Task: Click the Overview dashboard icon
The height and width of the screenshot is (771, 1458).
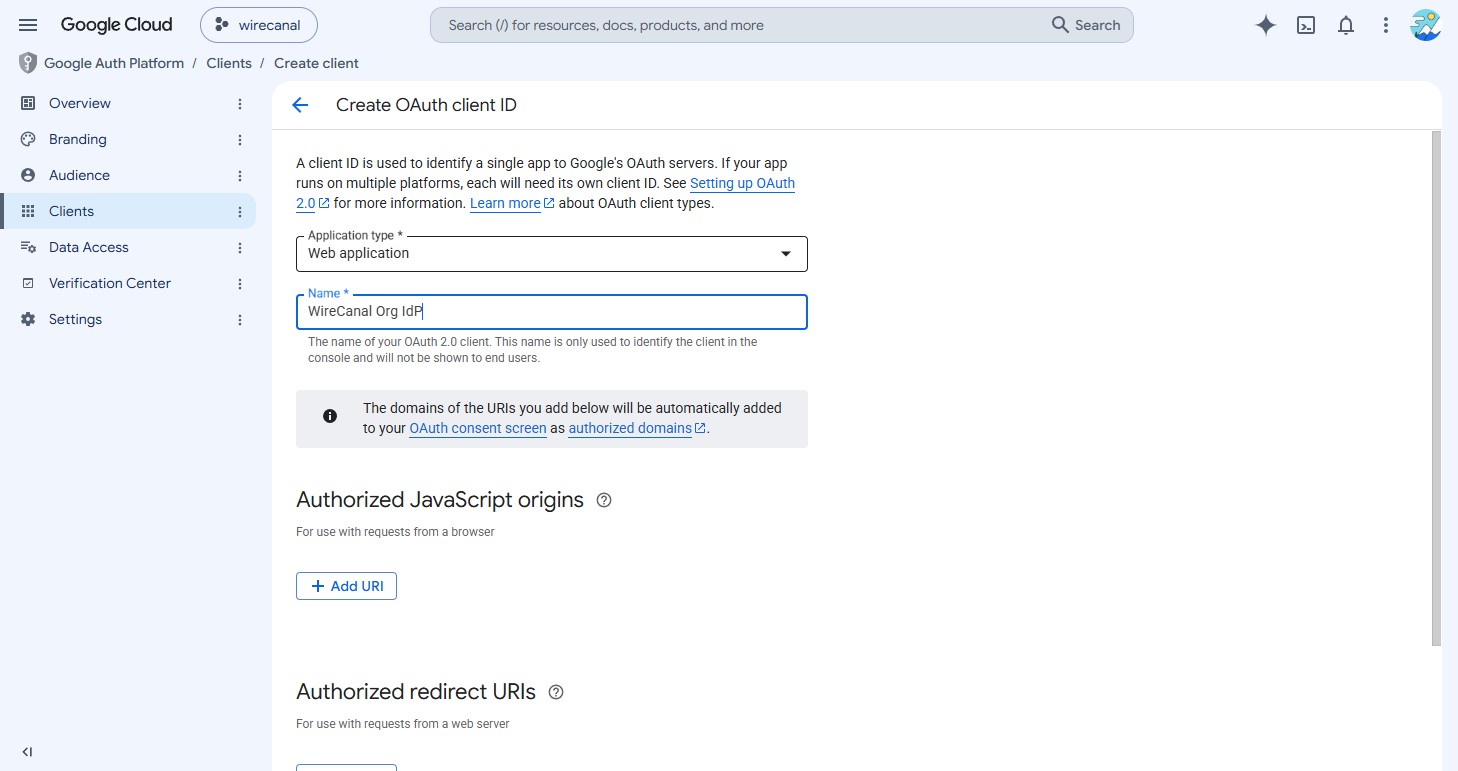Action: (x=28, y=103)
